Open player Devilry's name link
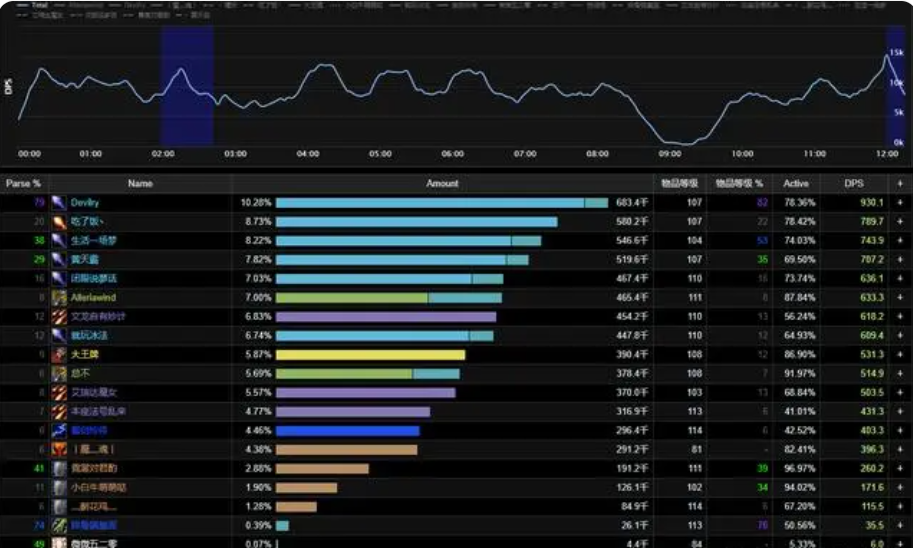This screenshot has width=913, height=548. pyautogui.click(x=85, y=203)
